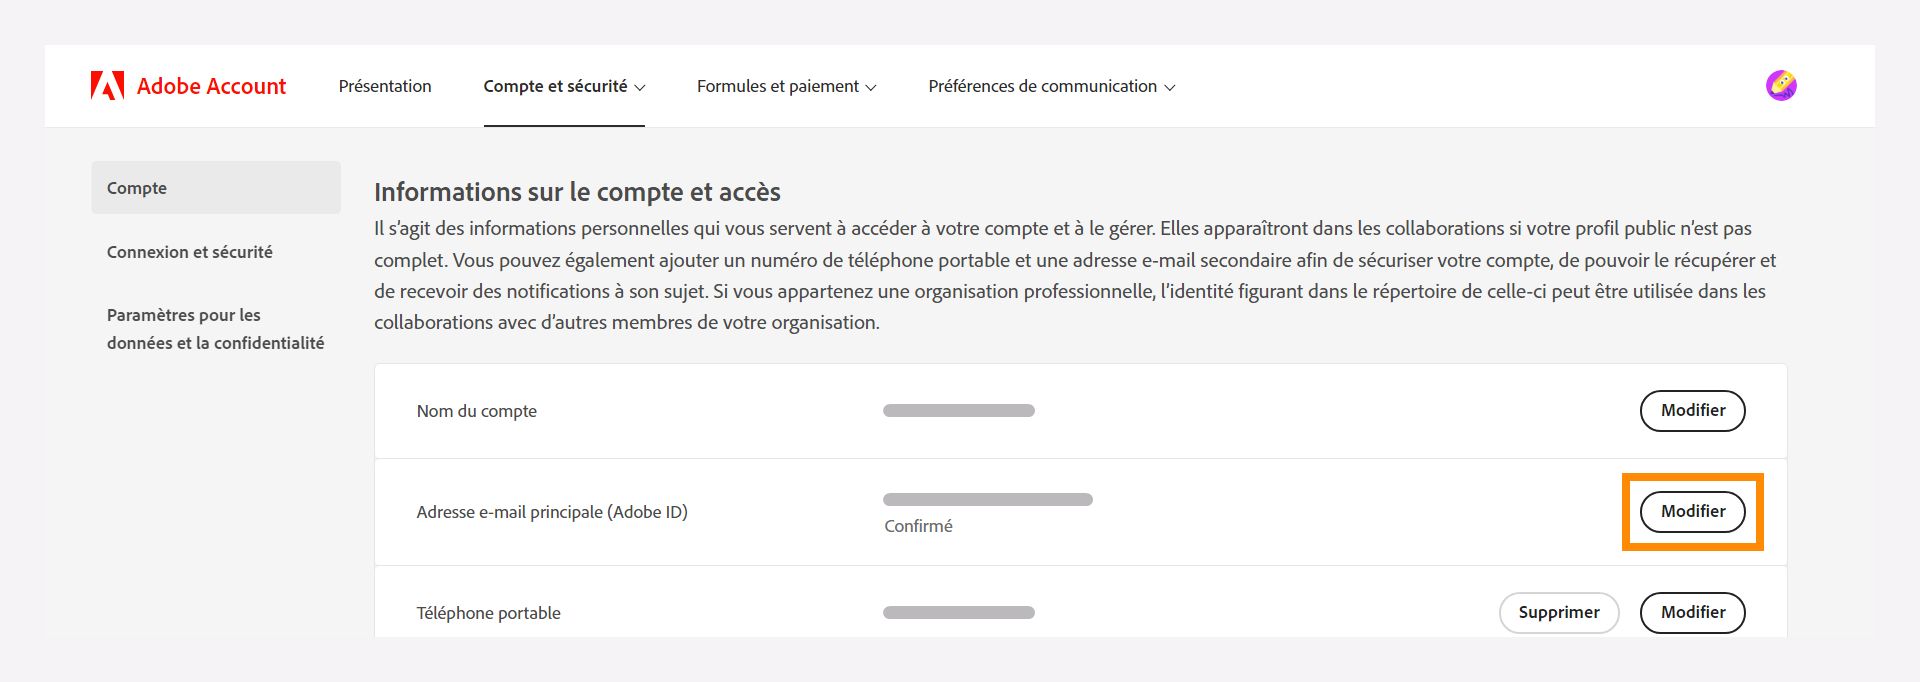The width and height of the screenshot is (1920, 682).
Task: Click Supprimer next to Téléphone portable
Action: (x=1558, y=612)
